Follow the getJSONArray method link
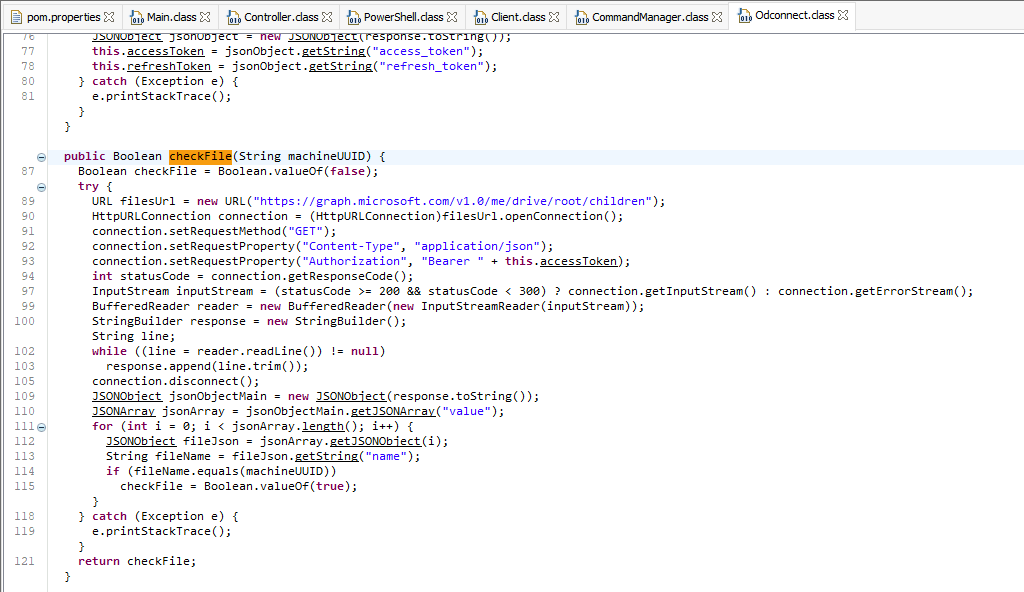This screenshot has width=1024, height=592. point(393,411)
